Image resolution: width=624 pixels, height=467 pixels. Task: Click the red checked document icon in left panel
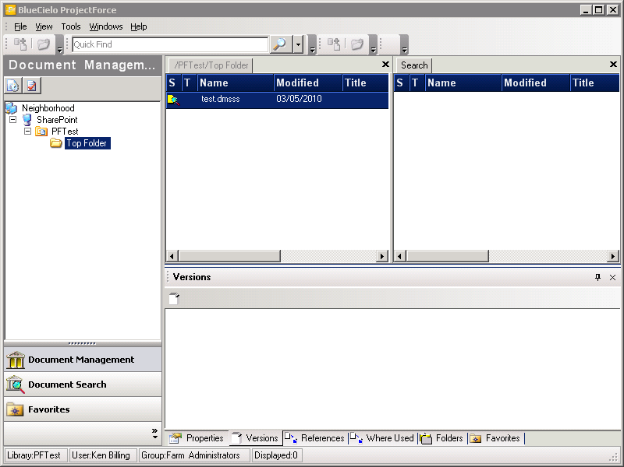(32, 86)
